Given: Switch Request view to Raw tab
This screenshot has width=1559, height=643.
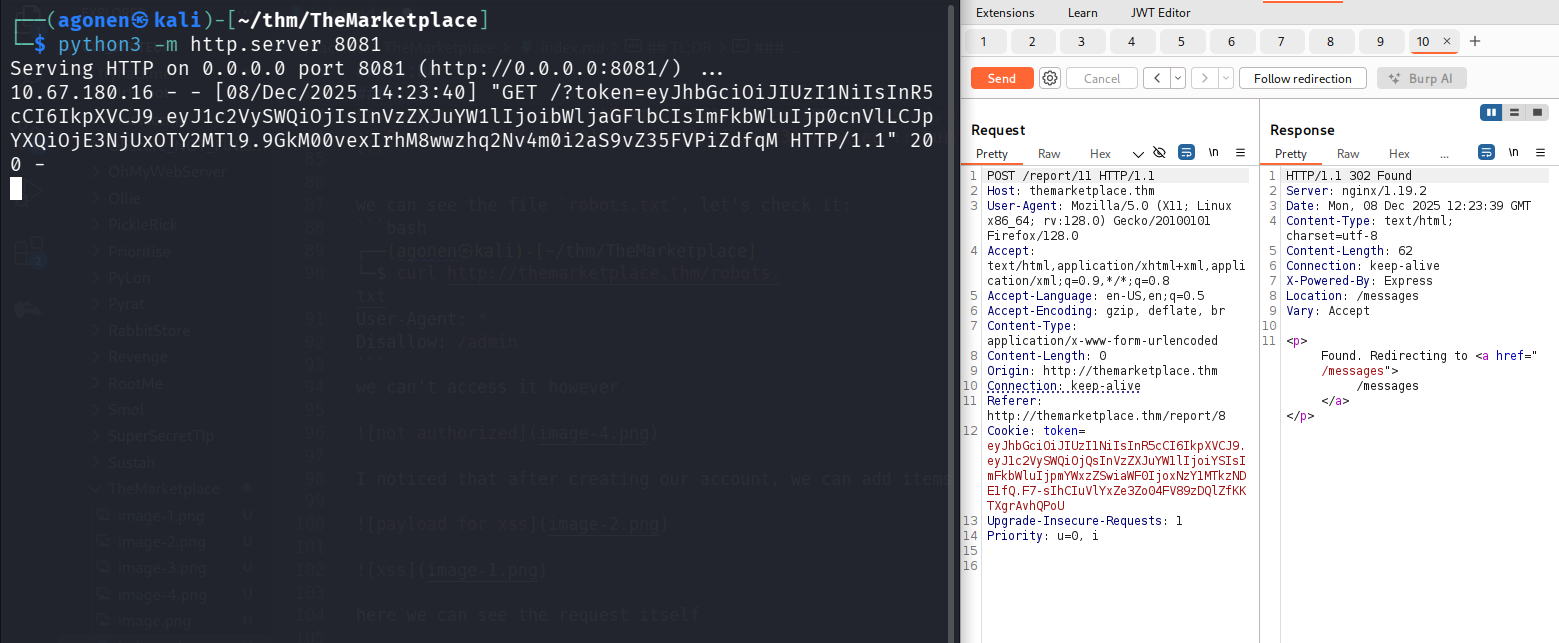Looking at the screenshot, I should (1049, 154).
